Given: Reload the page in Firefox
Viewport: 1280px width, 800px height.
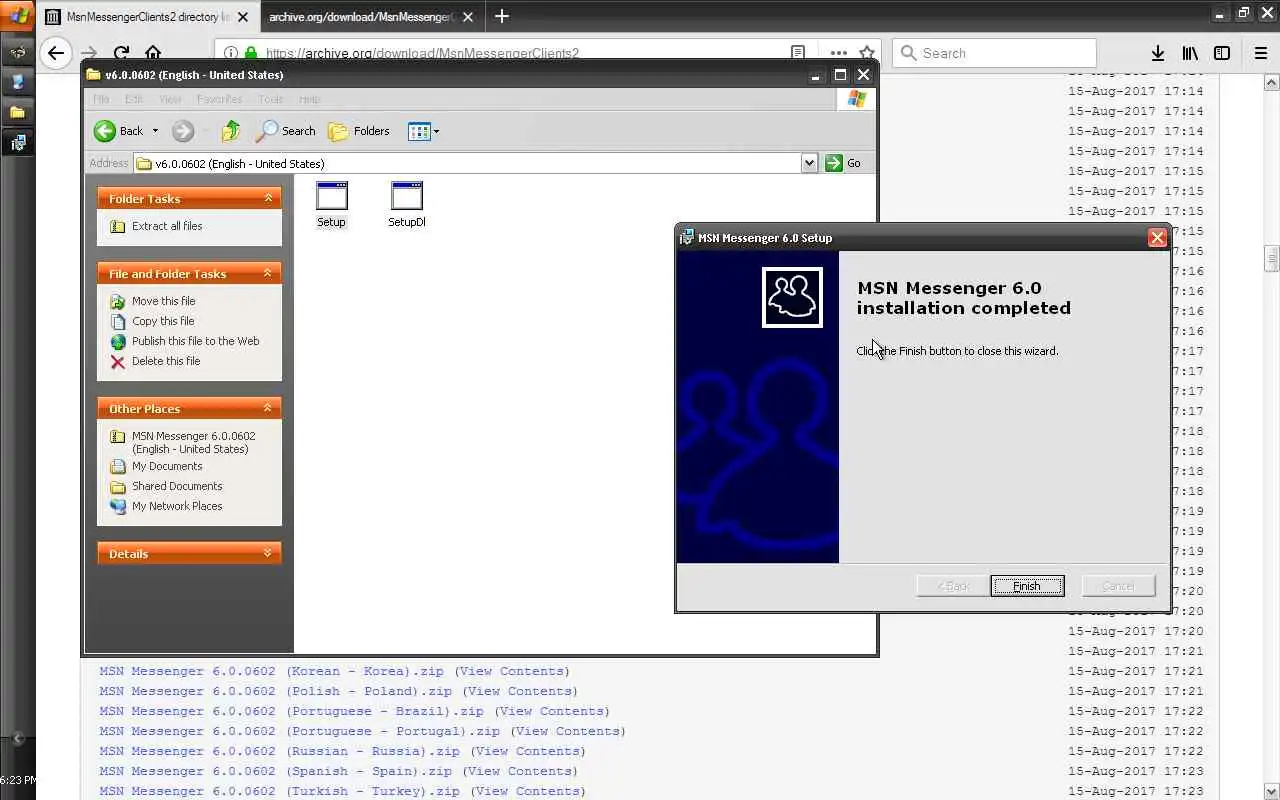Looking at the screenshot, I should 121,53.
